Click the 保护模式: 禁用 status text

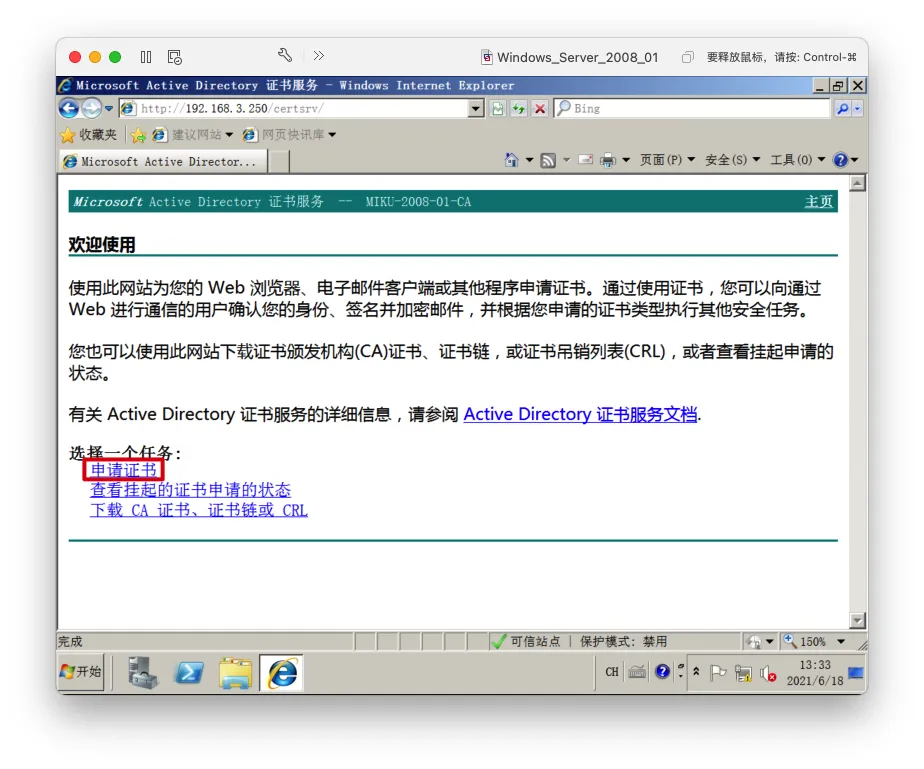click(623, 641)
